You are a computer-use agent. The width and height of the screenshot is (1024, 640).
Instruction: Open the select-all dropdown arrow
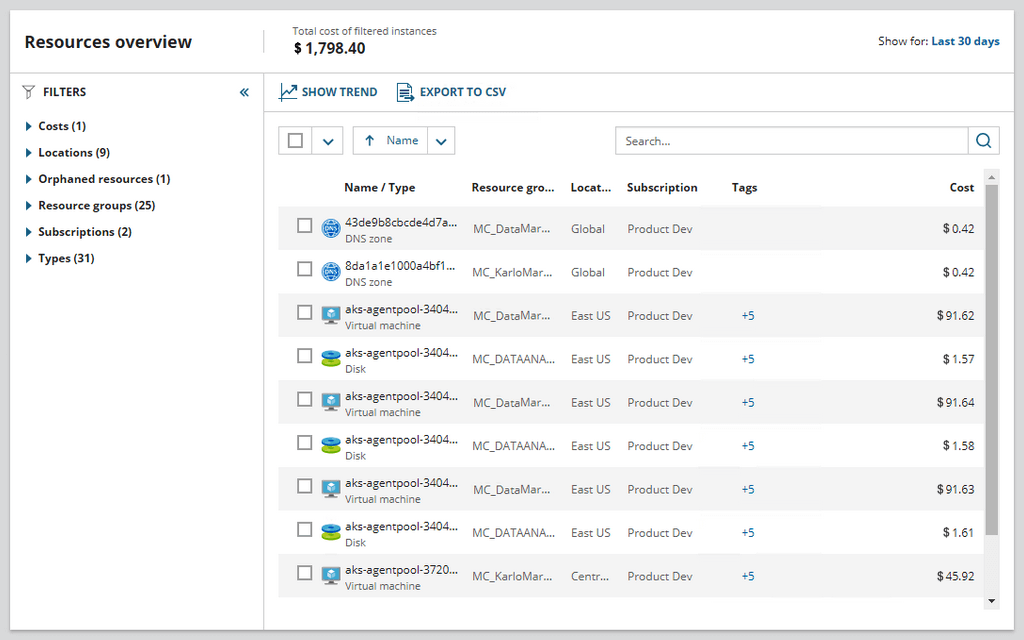point(327,141)
